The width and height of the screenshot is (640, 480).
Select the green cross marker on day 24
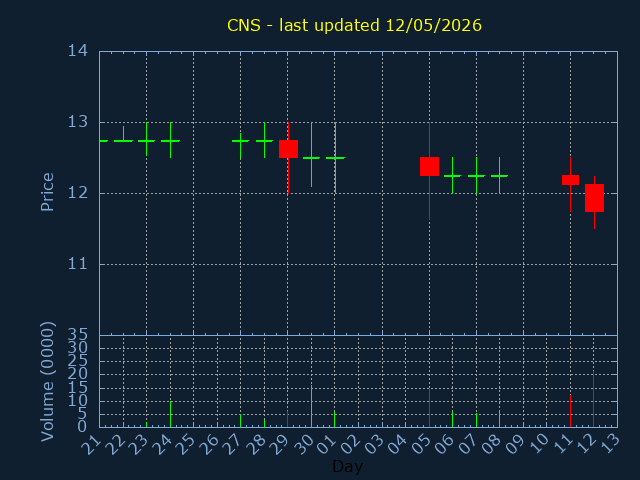pyautogui.click(x=171, y=140)
